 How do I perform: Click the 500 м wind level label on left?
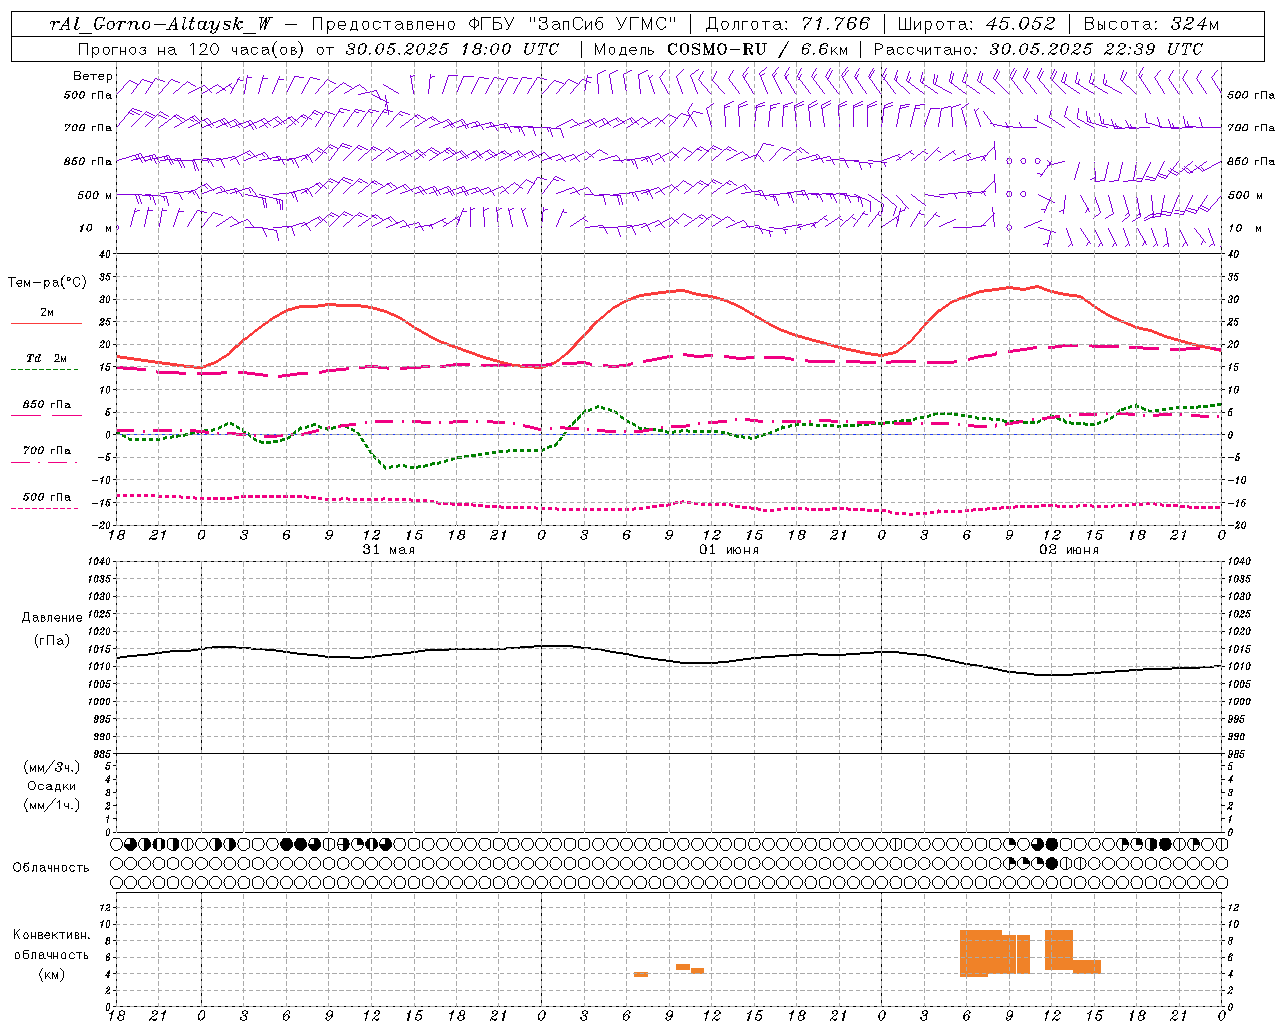[x=94, y=195]
